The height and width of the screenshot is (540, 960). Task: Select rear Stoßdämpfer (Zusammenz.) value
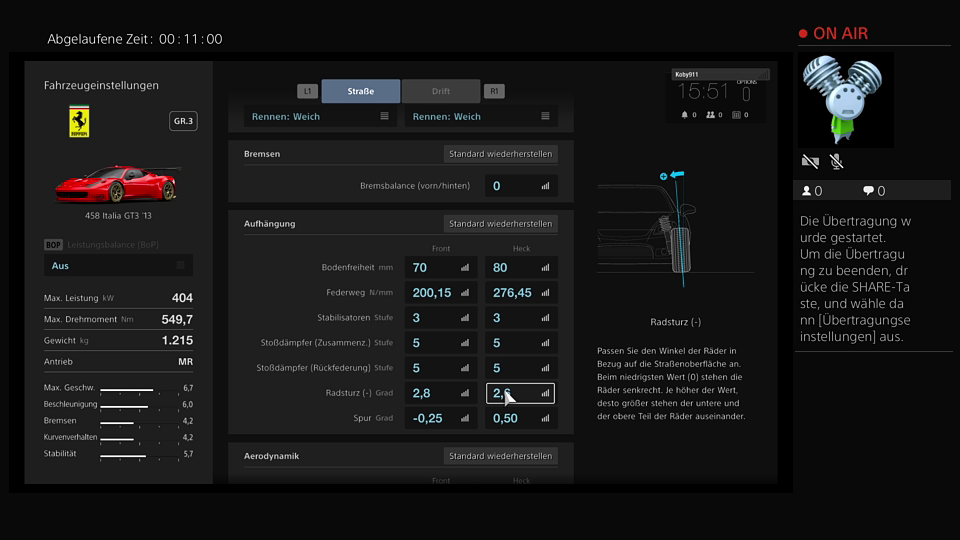(521, 343)
